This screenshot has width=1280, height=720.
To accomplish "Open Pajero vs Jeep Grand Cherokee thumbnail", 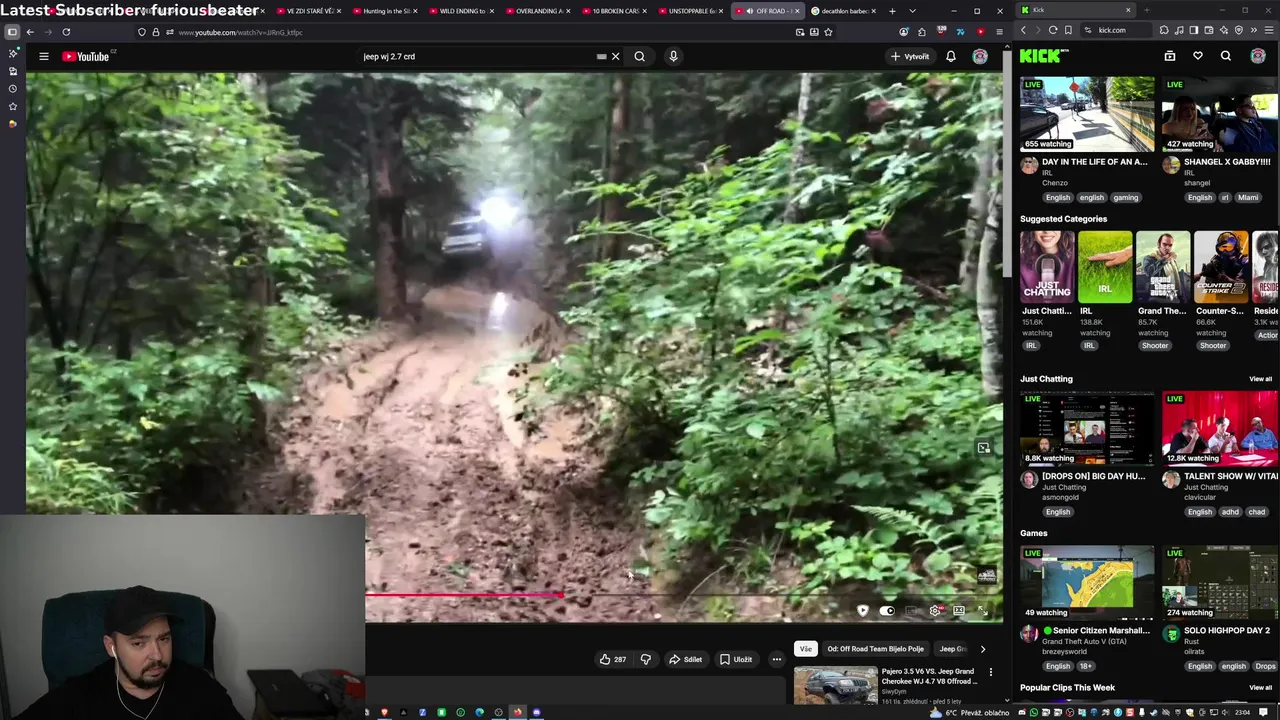I will [x=835, y=686].
